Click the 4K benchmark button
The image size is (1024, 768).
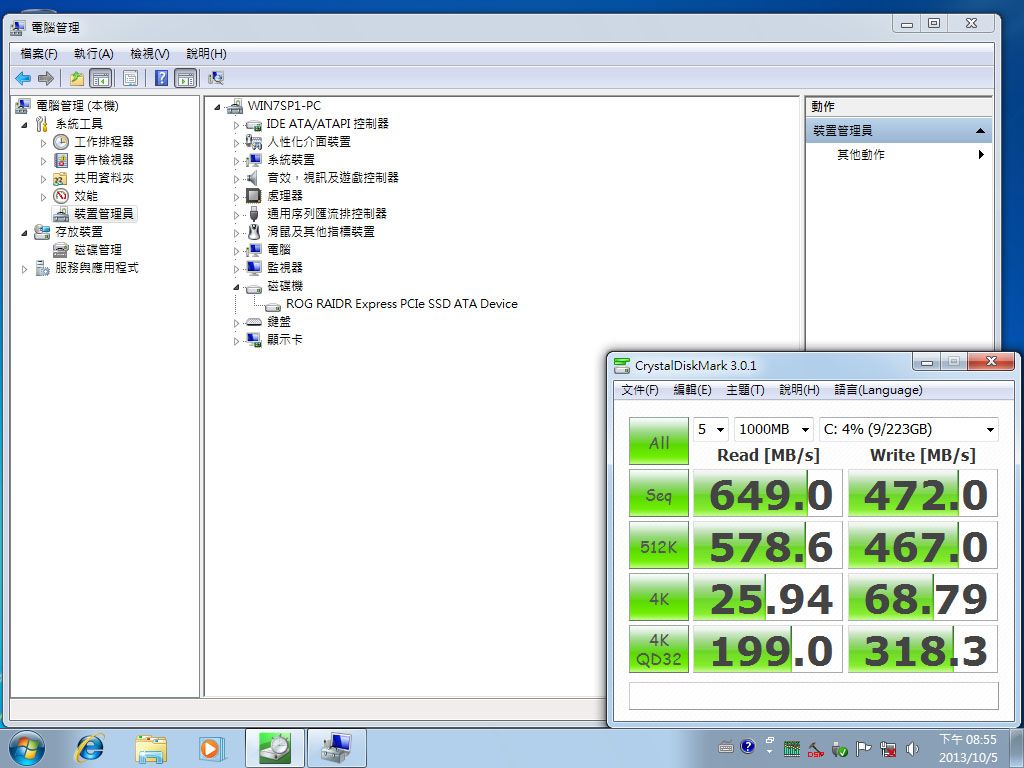(x=658, y=598)
